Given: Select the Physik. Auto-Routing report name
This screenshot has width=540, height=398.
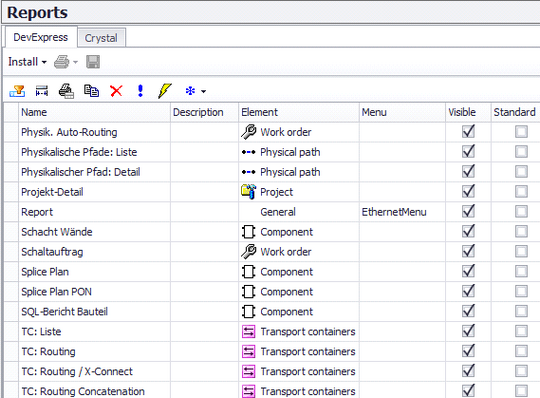Looking at the screenshot, I should tap(69, 132).
